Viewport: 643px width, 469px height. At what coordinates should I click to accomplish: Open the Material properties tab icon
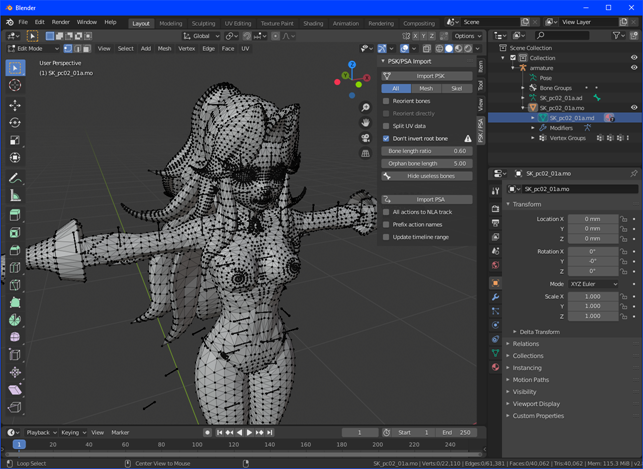coord(495,367)
